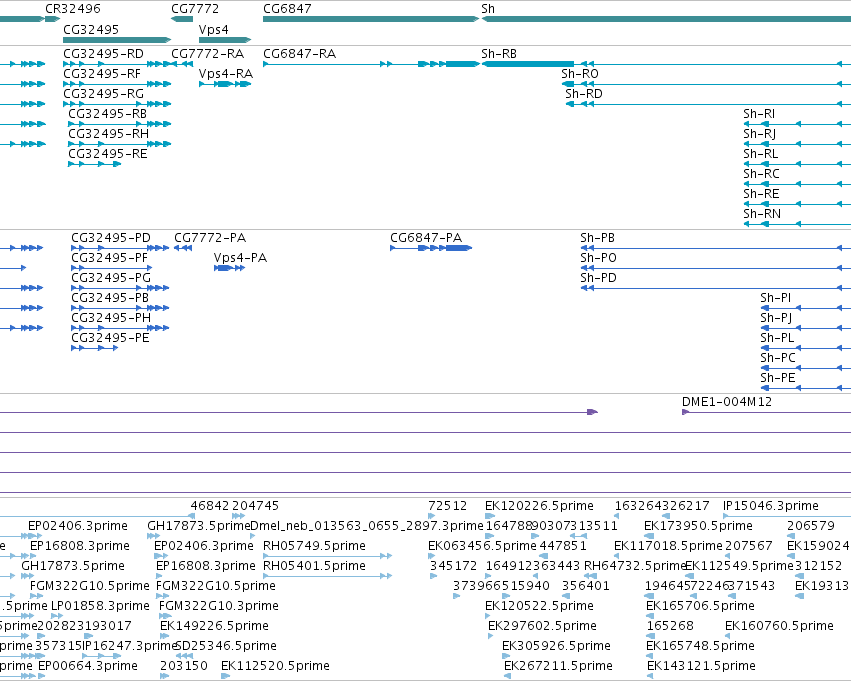Open the CG7772-RA transcript label
Image resolution: width=851 pixels, height=681 pixels.
(x=207, y=54)
